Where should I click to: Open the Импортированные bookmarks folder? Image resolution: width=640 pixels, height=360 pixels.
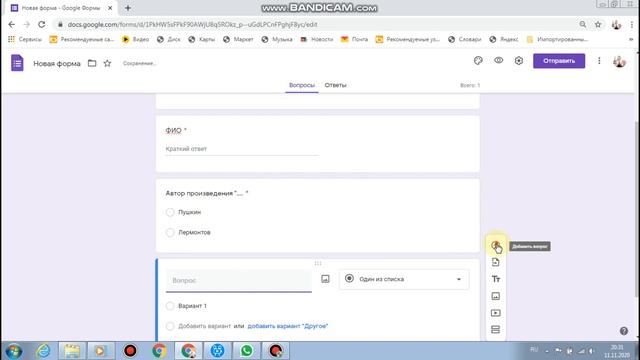tap(558, 39)
